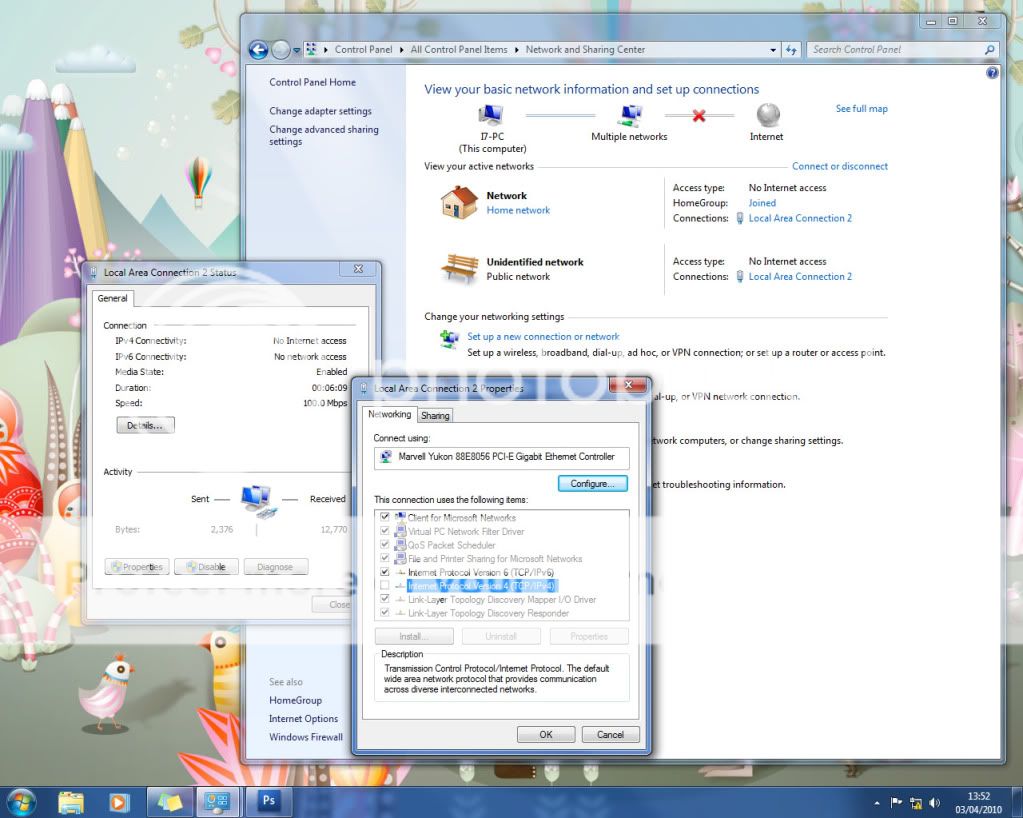Screen dimensions: 1023x818
Task: Open Local Area Connection 2 under Unidentified network
Action: pos(800,277)
